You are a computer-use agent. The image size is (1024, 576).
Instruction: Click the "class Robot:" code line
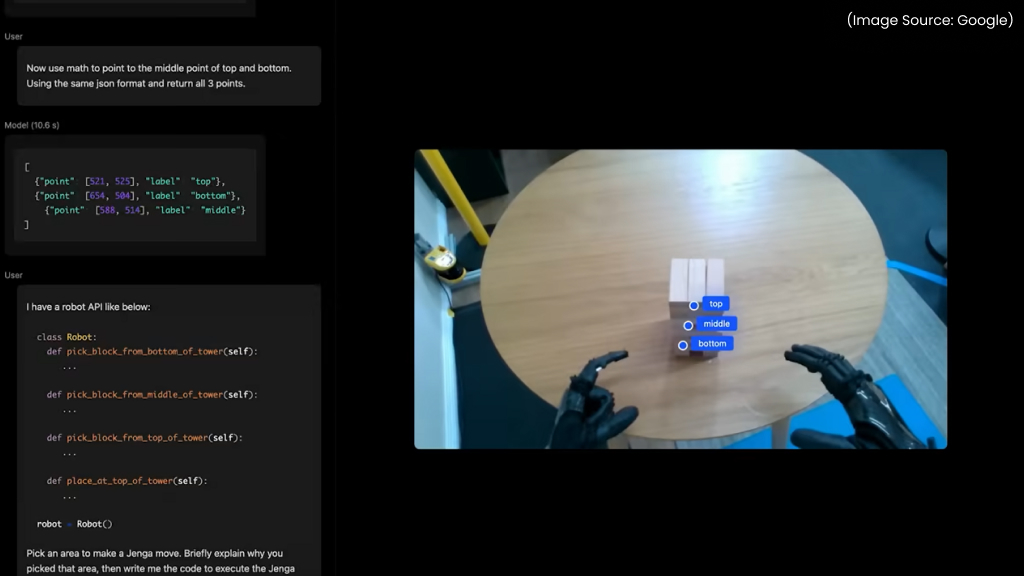pyautogui.click(x=66, y=338)
